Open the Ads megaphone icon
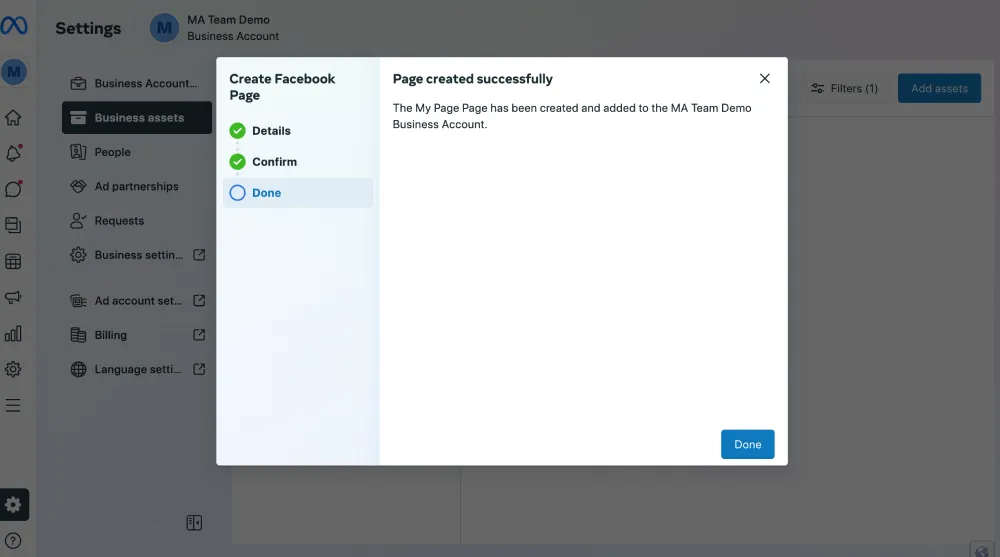Viewport: 1000px width, 557px height. 13,298
